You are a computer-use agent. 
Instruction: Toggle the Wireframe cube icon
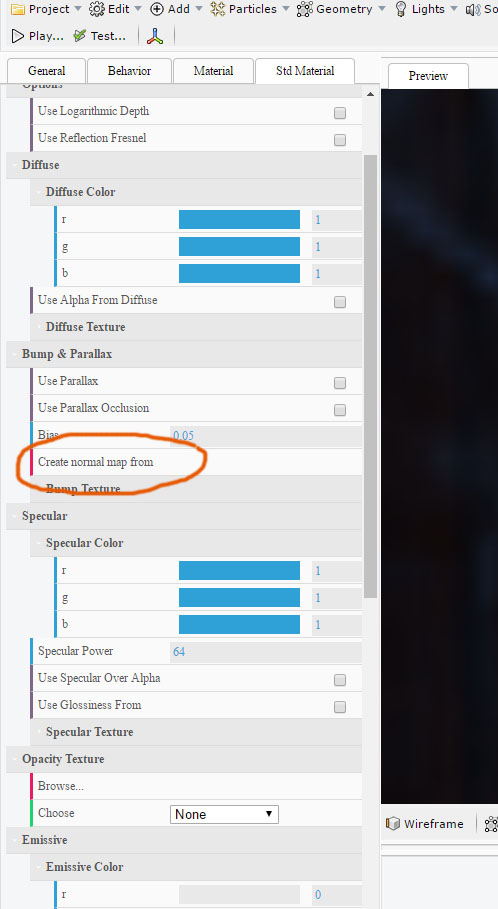pos(392,824)
